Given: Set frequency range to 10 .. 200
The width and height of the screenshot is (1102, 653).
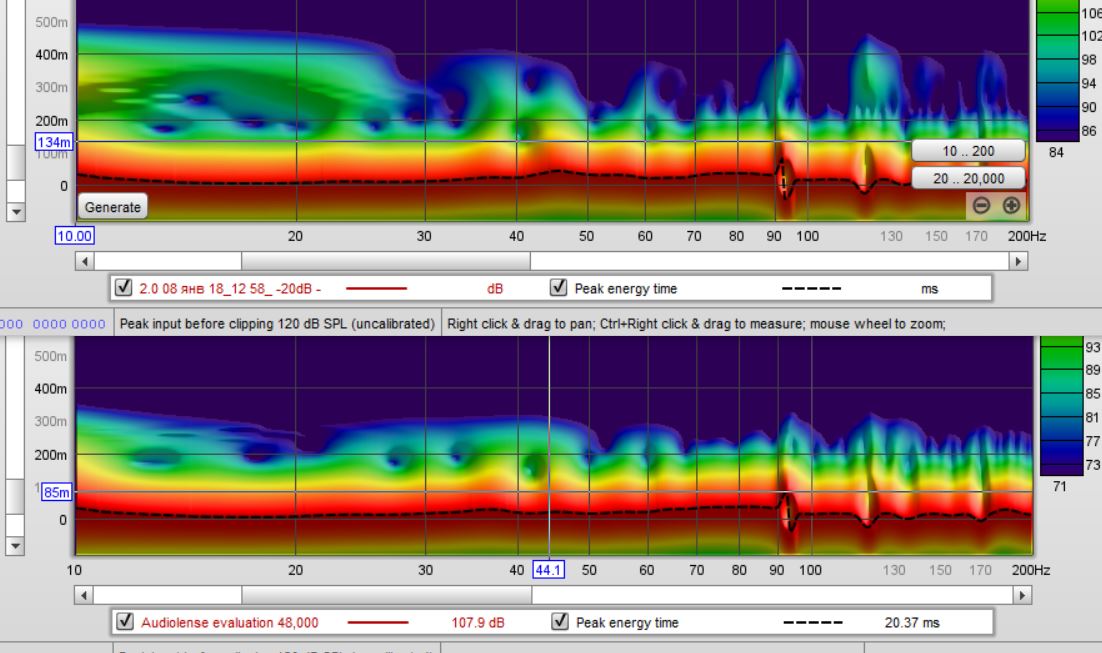Looking at the screenshot, I should coord(968,150).
